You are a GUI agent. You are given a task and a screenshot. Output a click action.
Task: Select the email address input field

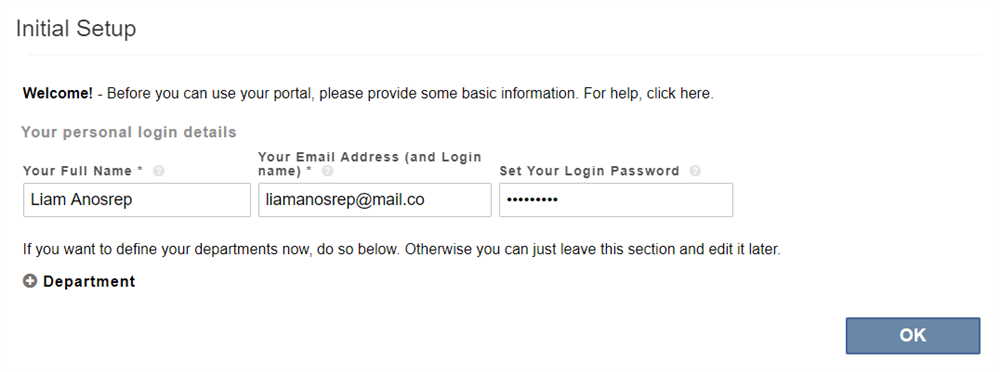pos(375,200)
